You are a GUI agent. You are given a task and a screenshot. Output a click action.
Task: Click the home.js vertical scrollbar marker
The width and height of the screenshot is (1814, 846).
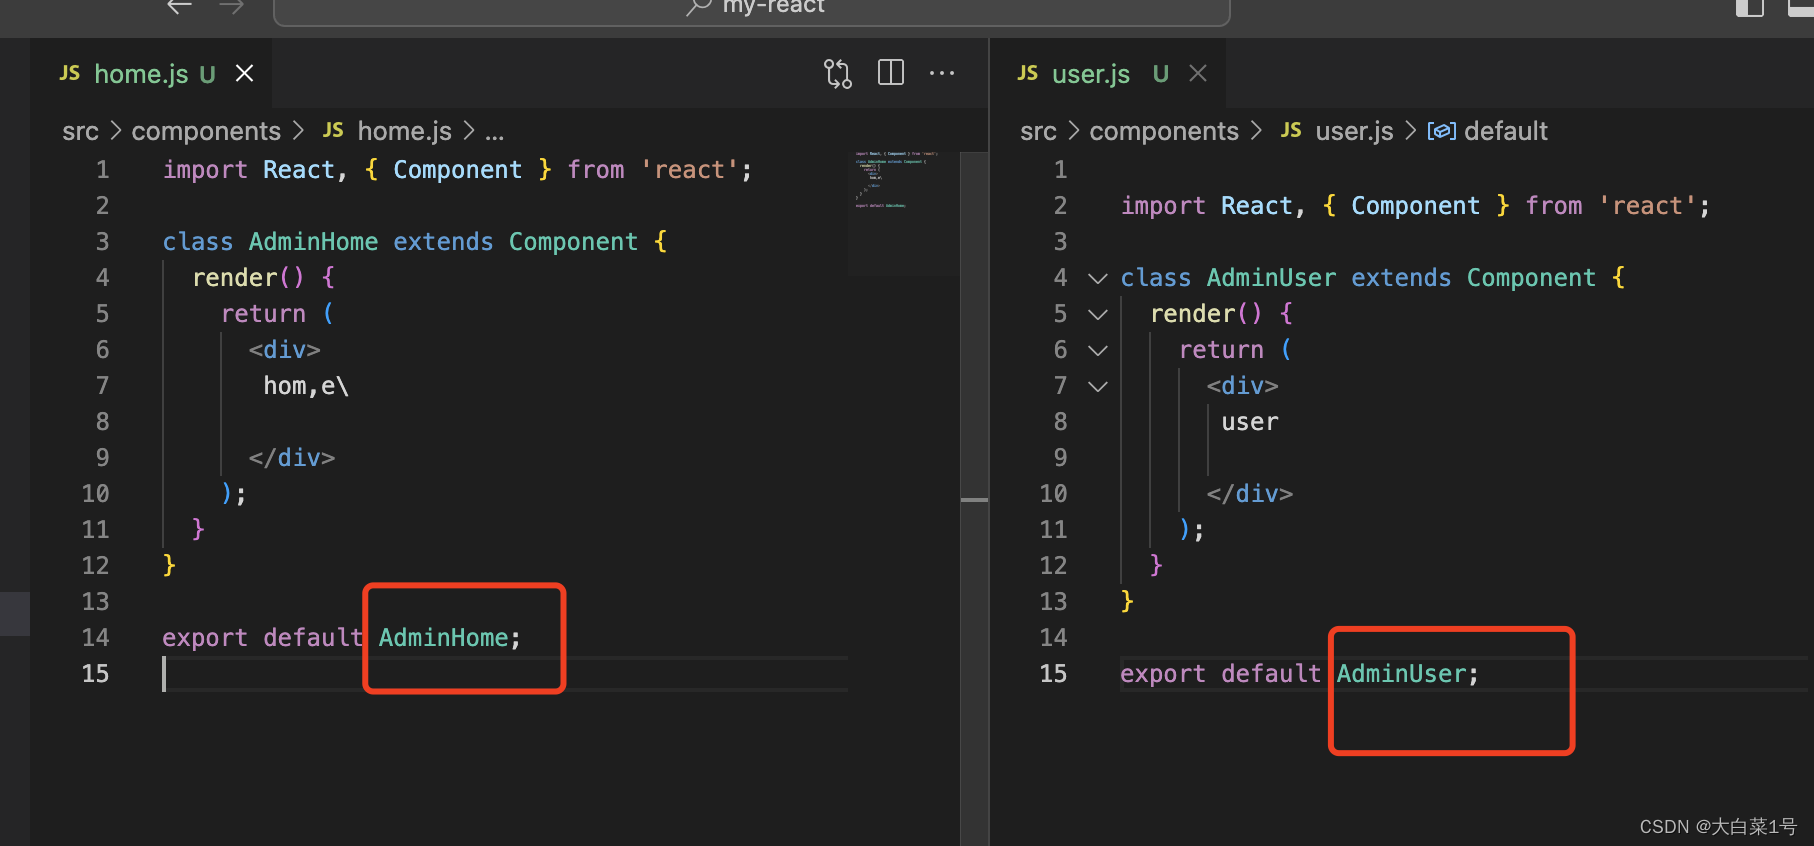pyautogui.click(x=974, y=499)
